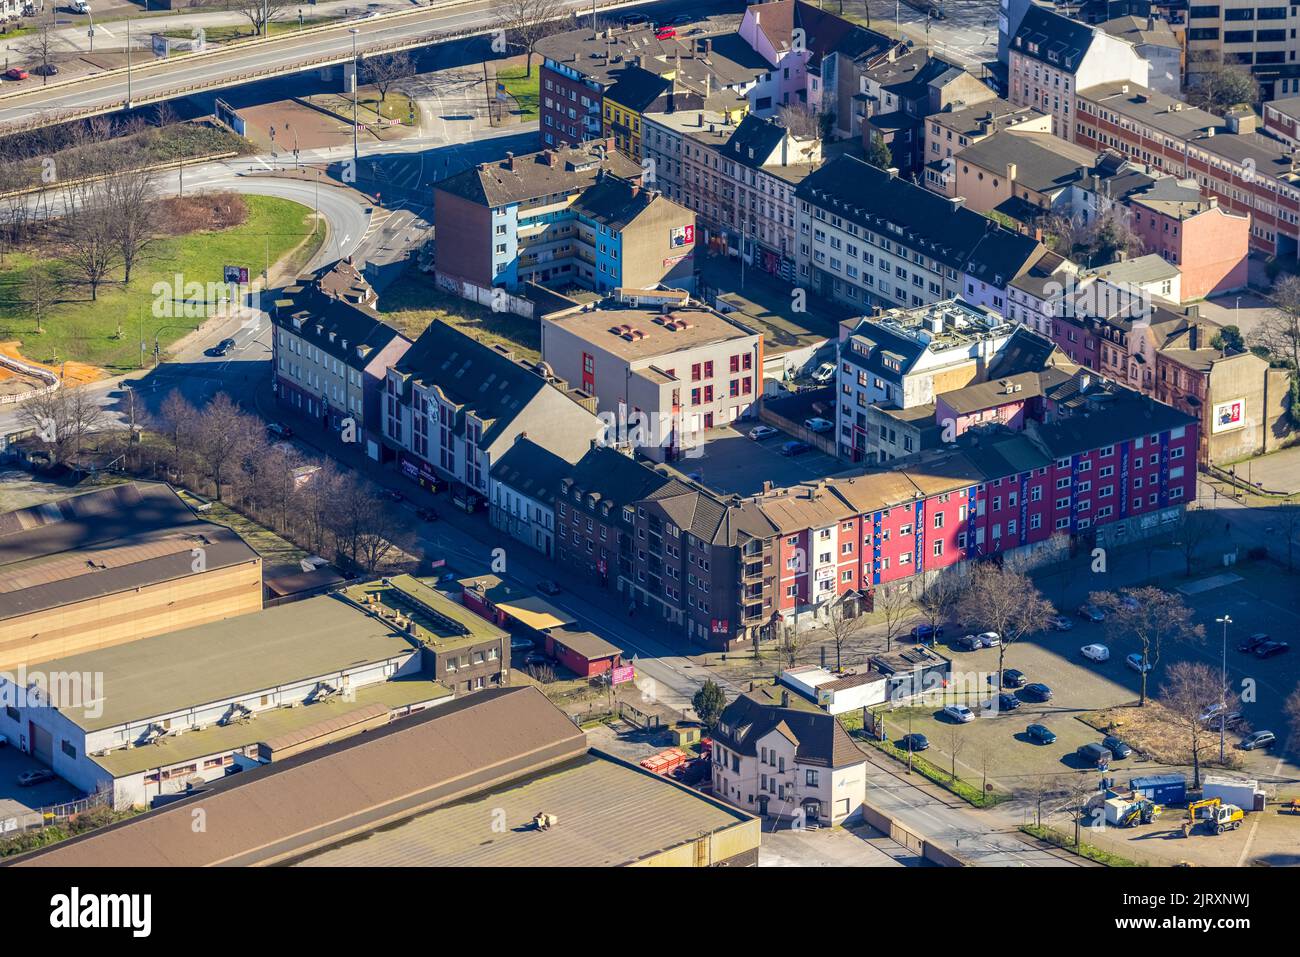Click the large warehouse roof at bottom
This screenshot has width=1300, height=957.
click(x=400, y=790)
